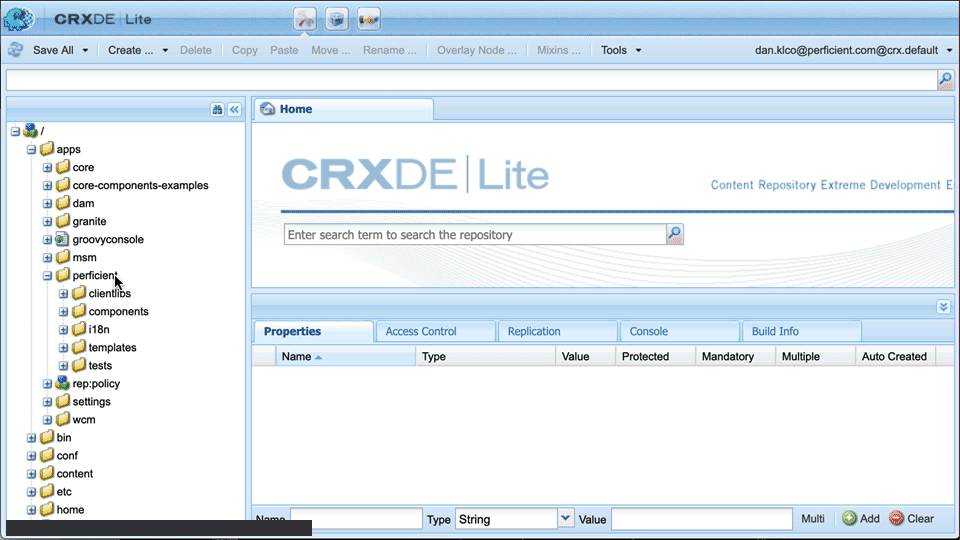Screen dimensions: 960x540
Task: Click the dam folder icon
Action: (x=62, y=203)
